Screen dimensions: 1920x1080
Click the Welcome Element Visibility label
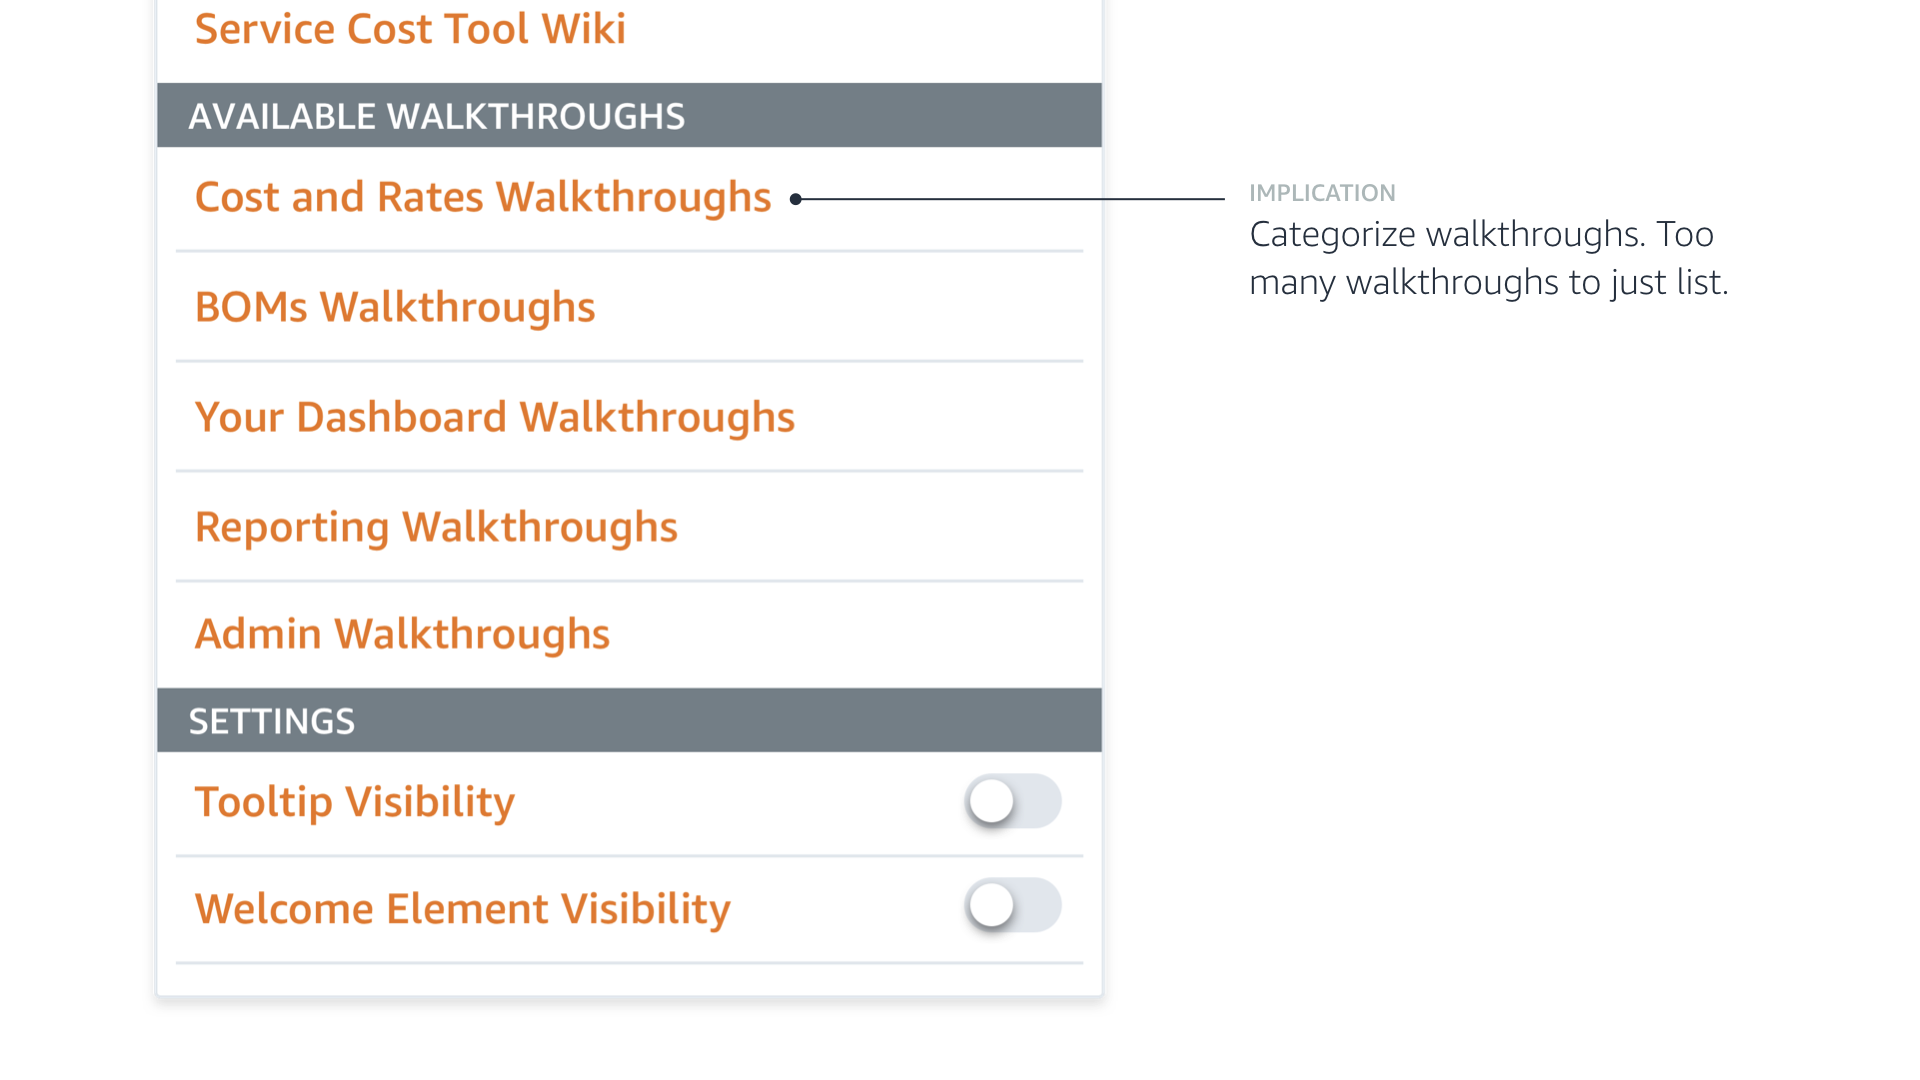(x=462, y=909)
